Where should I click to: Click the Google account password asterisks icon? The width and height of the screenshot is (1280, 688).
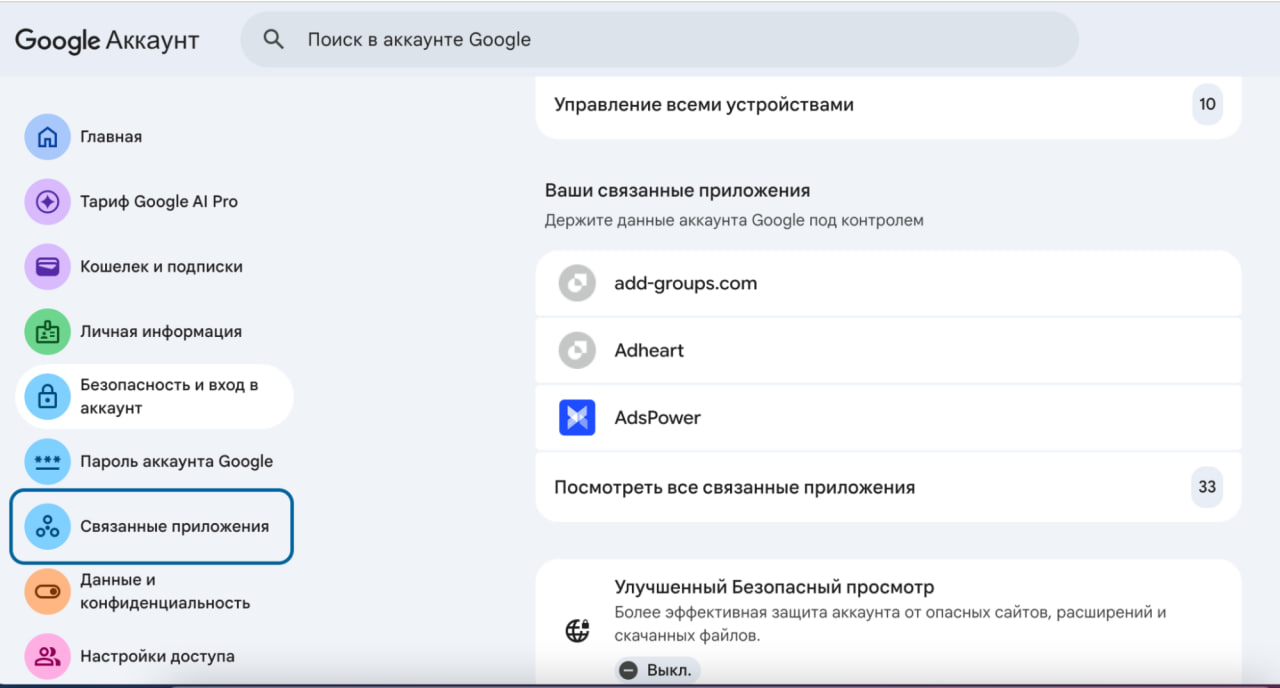coord(47,462)
